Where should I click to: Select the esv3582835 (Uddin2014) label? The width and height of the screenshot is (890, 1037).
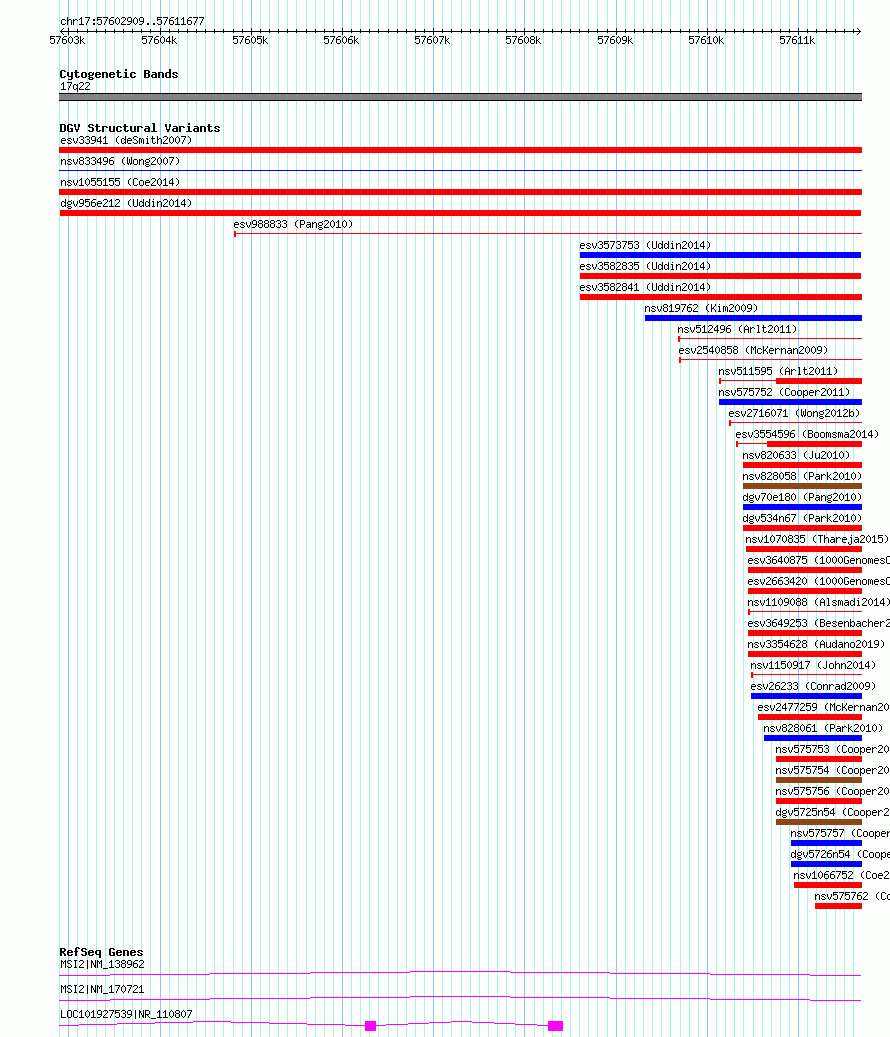click(x=645, y=267)
